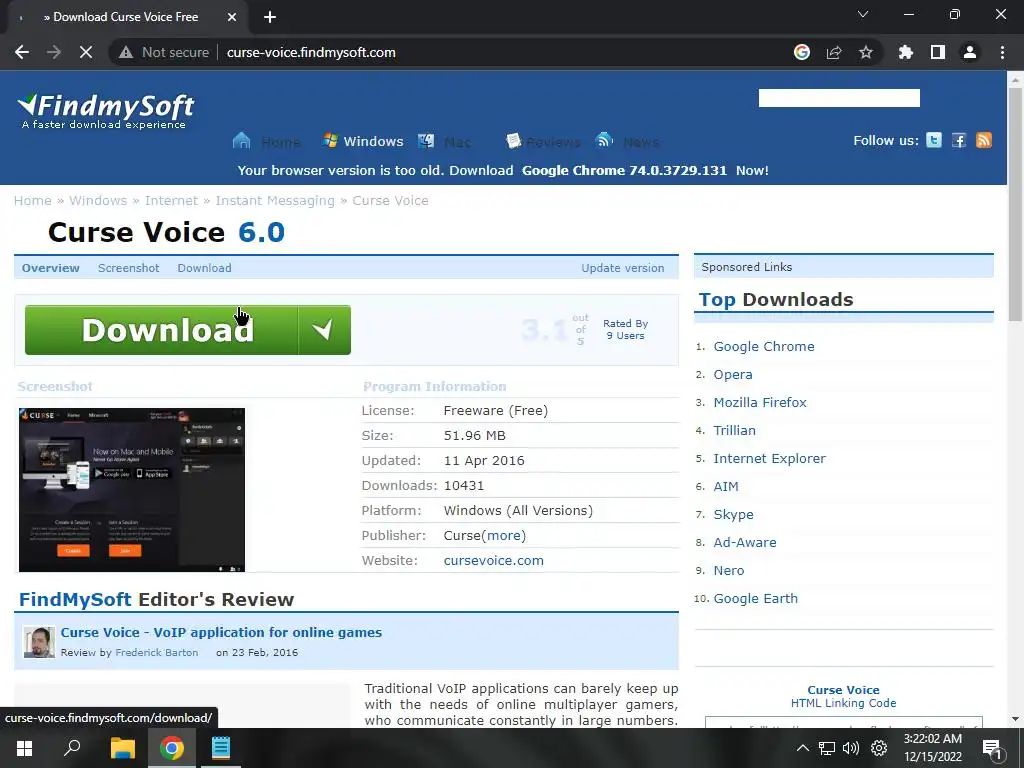Image resolution: width=1024 pixels, height=768 pixels.
Task: Switch to the Download tab
Action: (x=204, y=268)
